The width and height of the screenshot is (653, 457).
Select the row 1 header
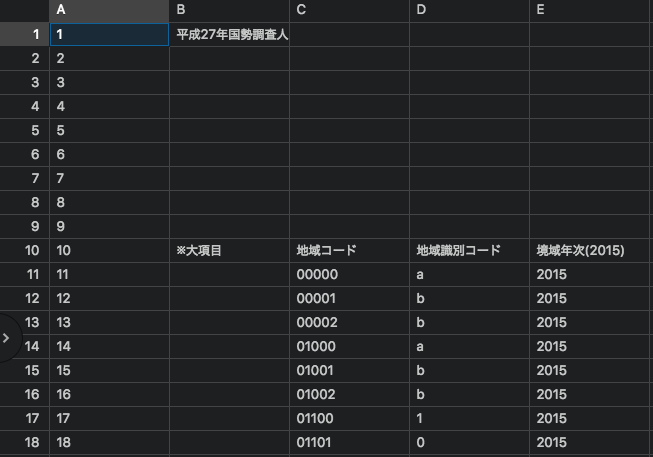(25, 34)
